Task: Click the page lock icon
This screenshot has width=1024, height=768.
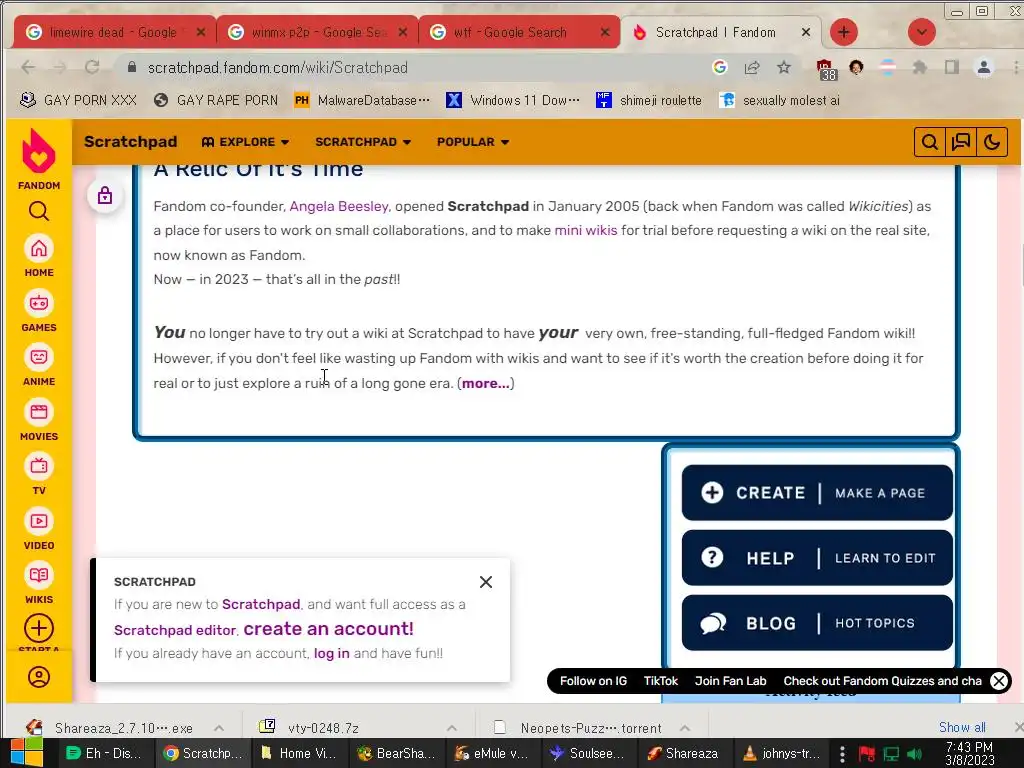Action: tap(104, 195)
